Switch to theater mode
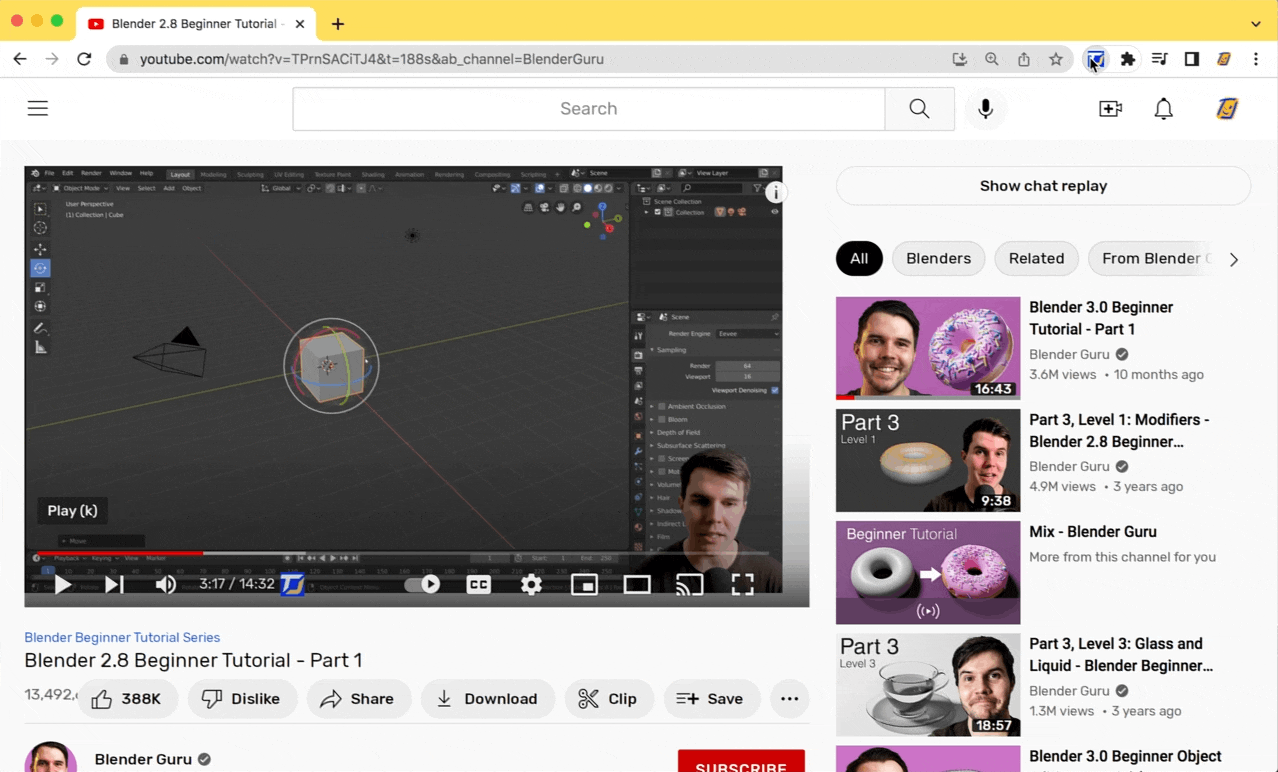 [637, 584]
